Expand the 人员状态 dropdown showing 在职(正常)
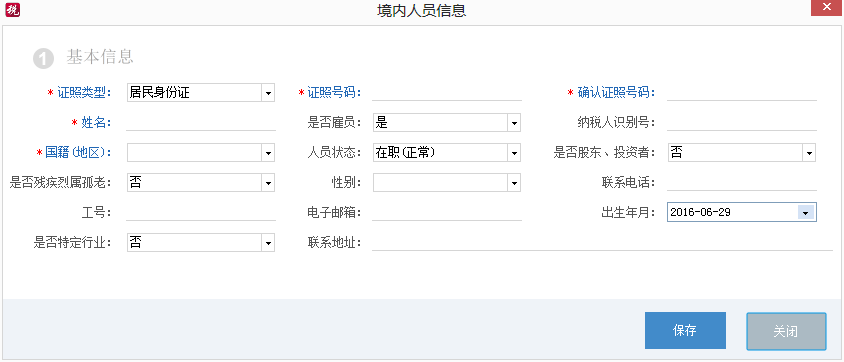The image size is (844, 362). [447, 153]
